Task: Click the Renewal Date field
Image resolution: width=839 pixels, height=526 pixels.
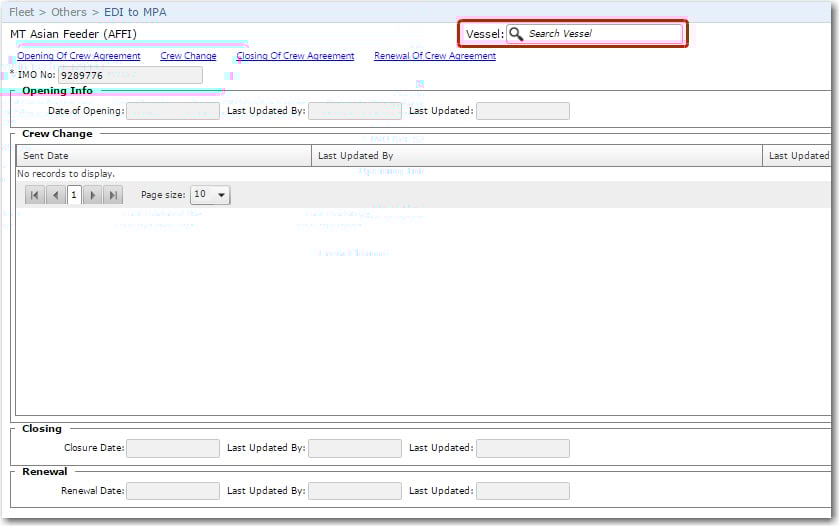Action: pyautogui.click(x=172, y=491)
